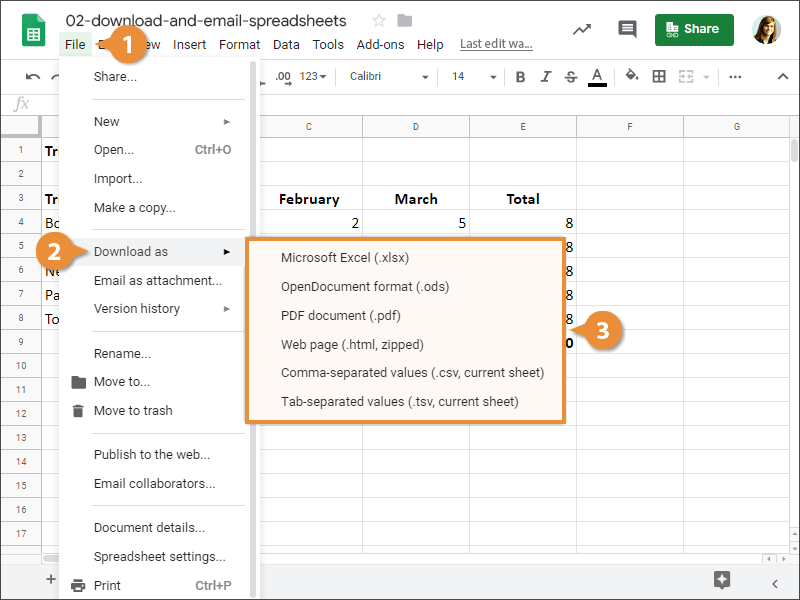Screen dimensions: 800x600
Task: Click the Share button
Action: [694, 30]
